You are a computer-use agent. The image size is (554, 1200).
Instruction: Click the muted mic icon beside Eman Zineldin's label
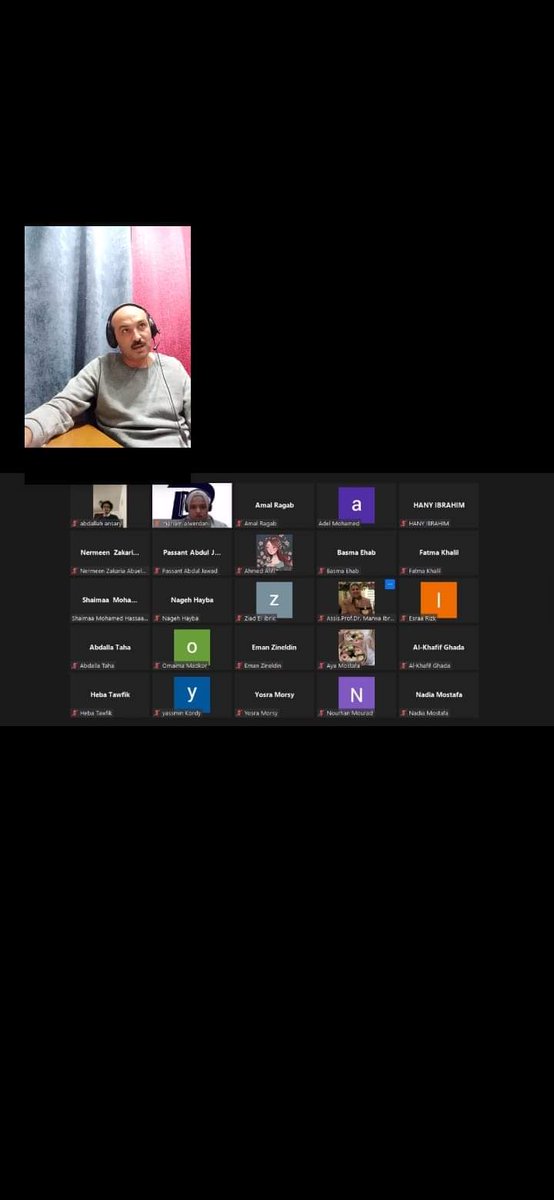240,665
